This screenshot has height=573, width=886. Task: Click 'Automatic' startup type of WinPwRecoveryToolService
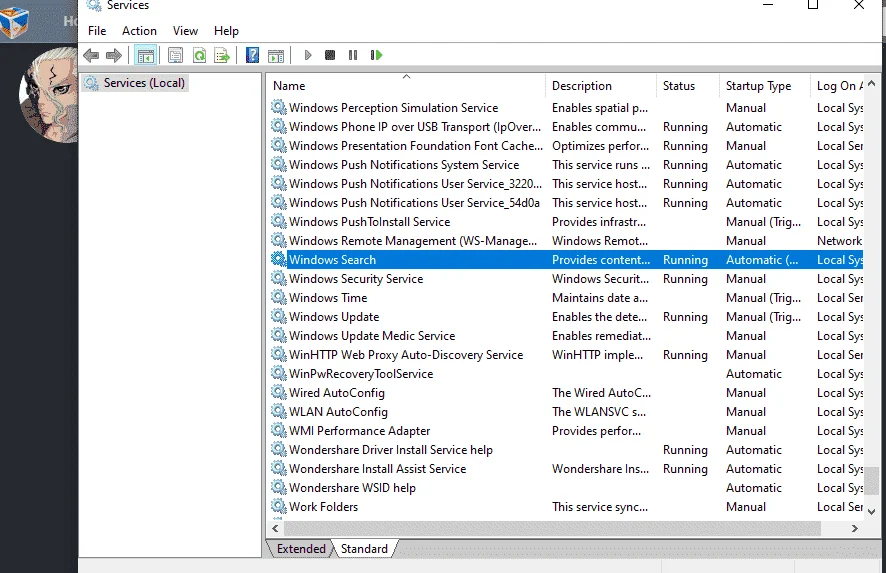coord(754,374)
